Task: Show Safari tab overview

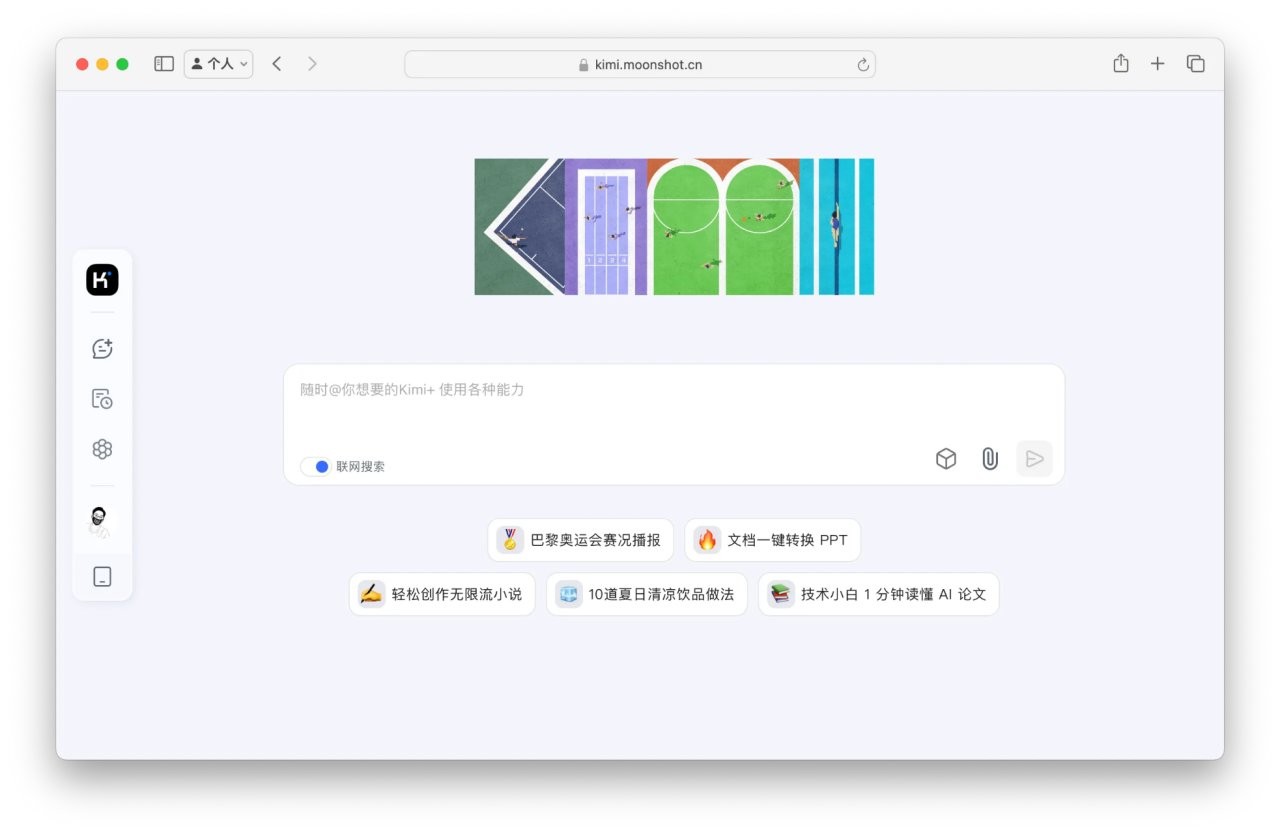Action: click(x=1195, y=64)
